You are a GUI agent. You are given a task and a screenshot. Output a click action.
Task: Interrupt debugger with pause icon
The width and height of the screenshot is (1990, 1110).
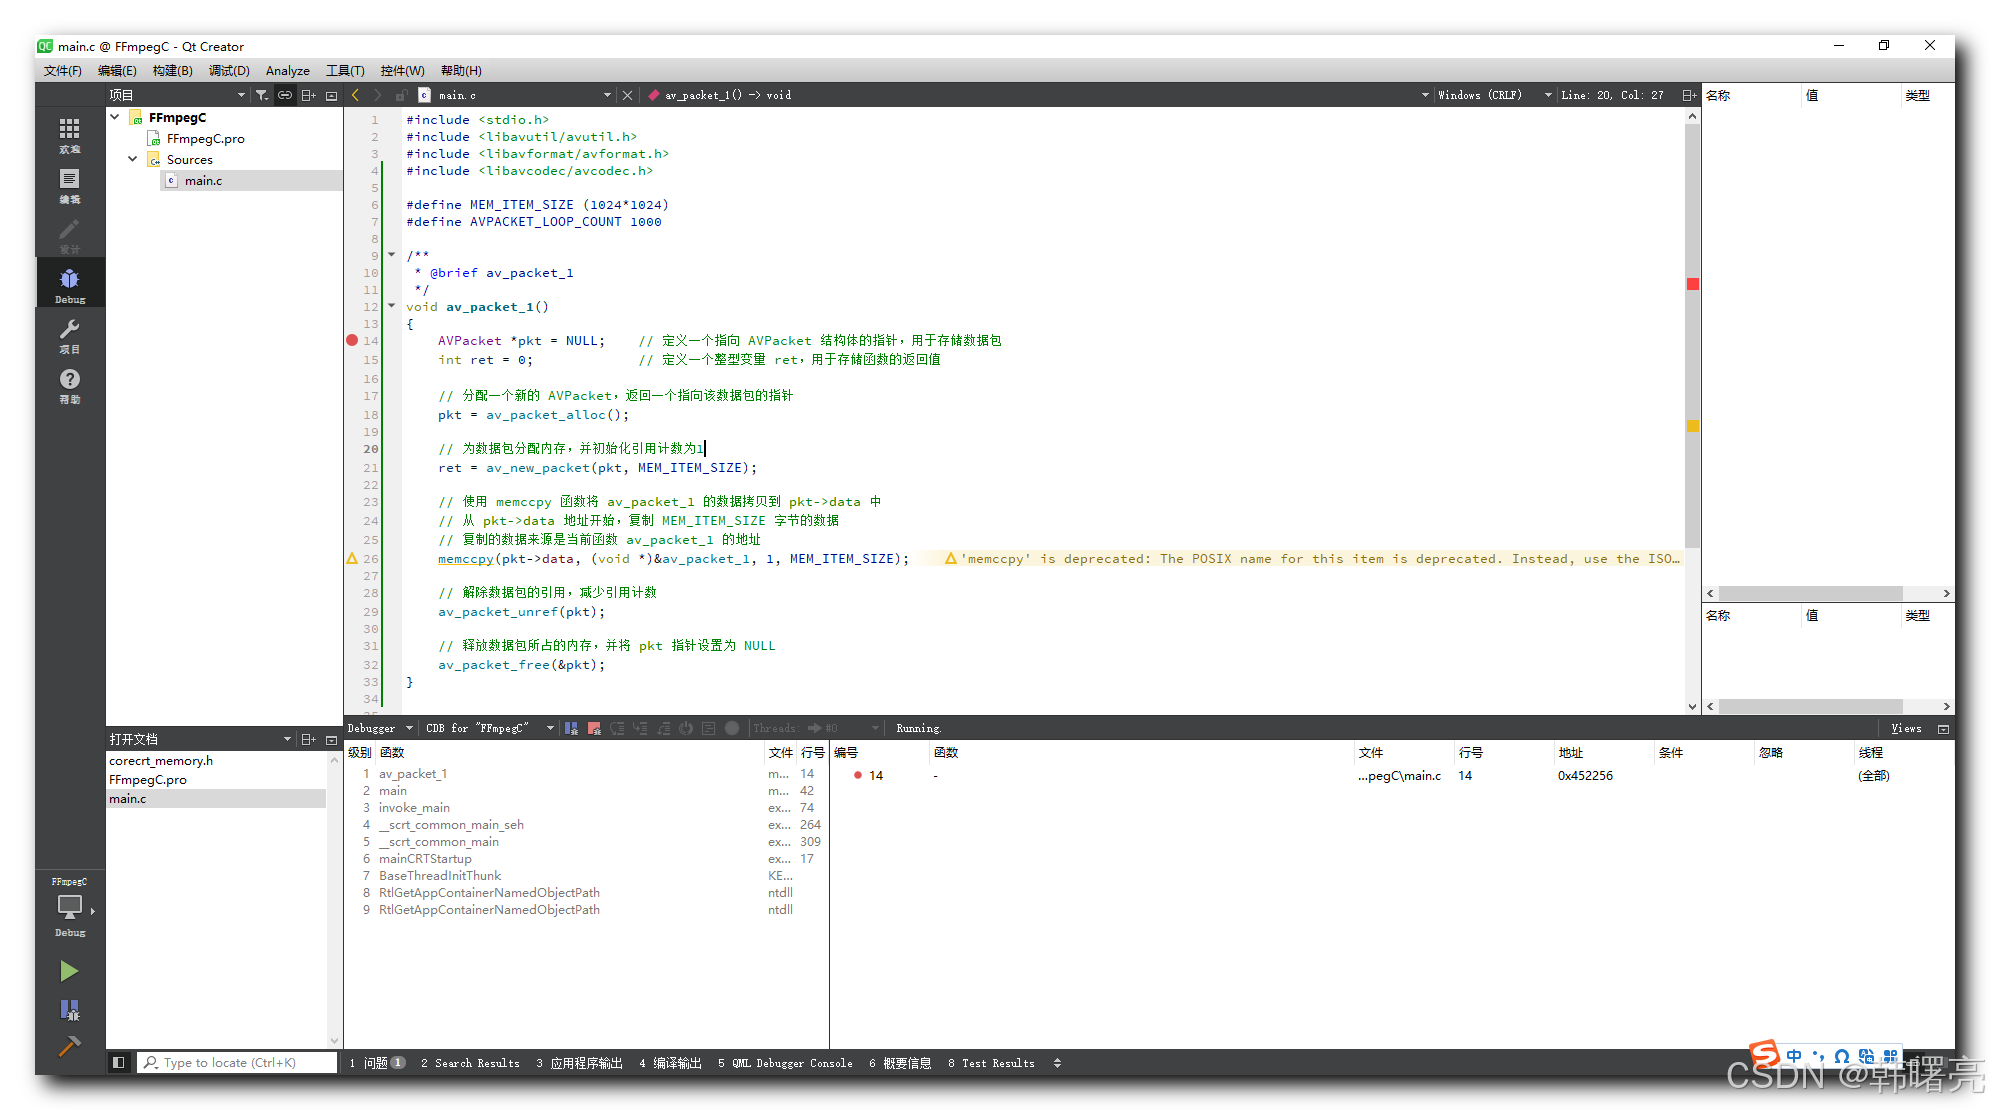[571, 728]
